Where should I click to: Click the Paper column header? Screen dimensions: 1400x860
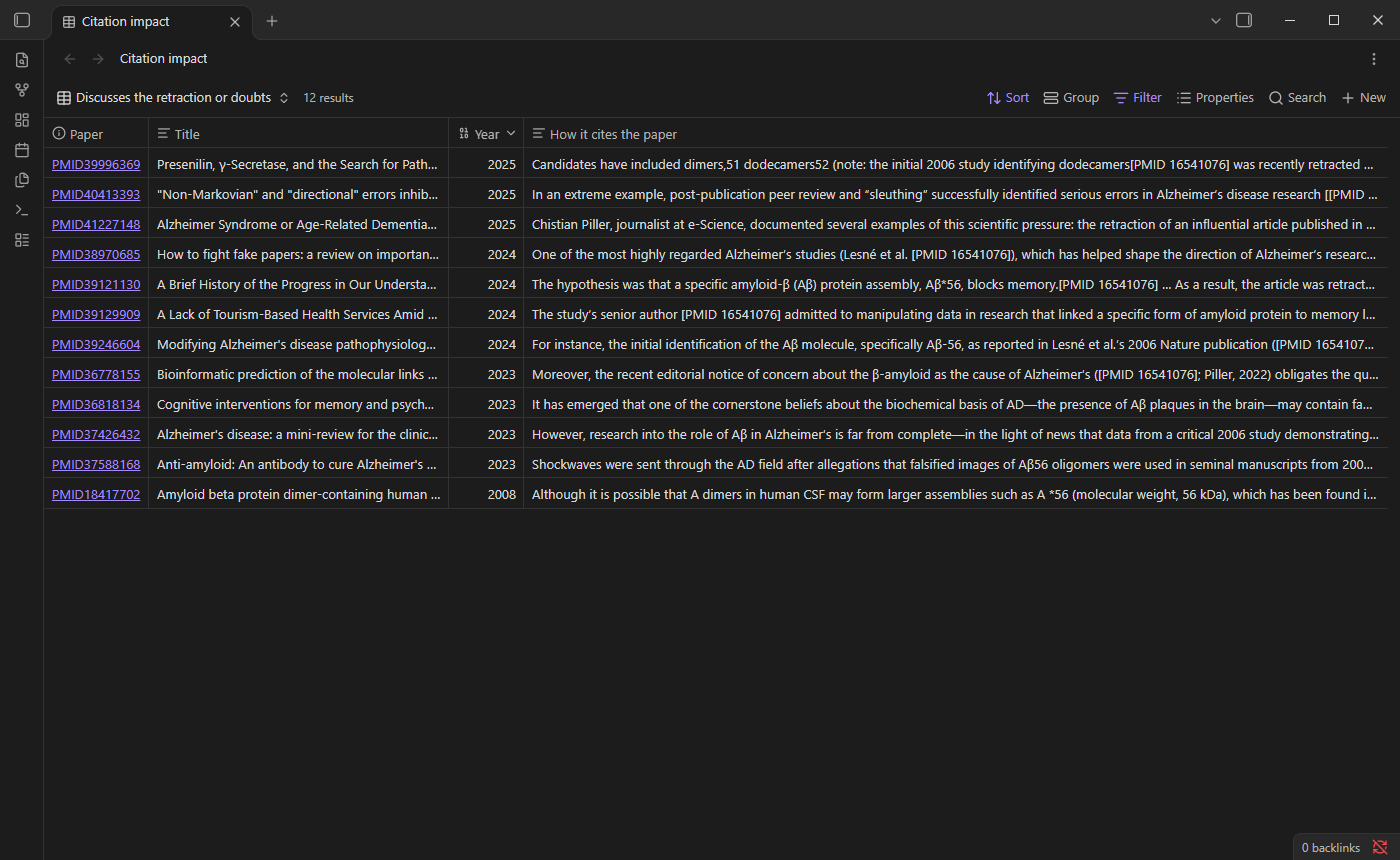point(96,134)
